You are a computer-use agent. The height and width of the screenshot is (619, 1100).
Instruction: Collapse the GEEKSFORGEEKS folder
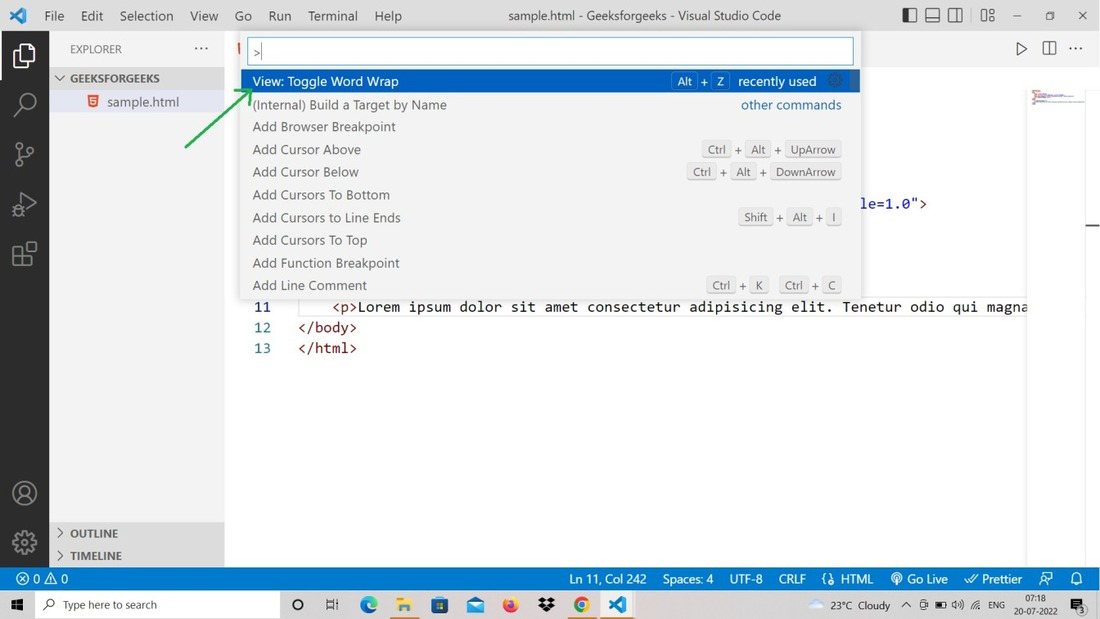coord(137,78)
